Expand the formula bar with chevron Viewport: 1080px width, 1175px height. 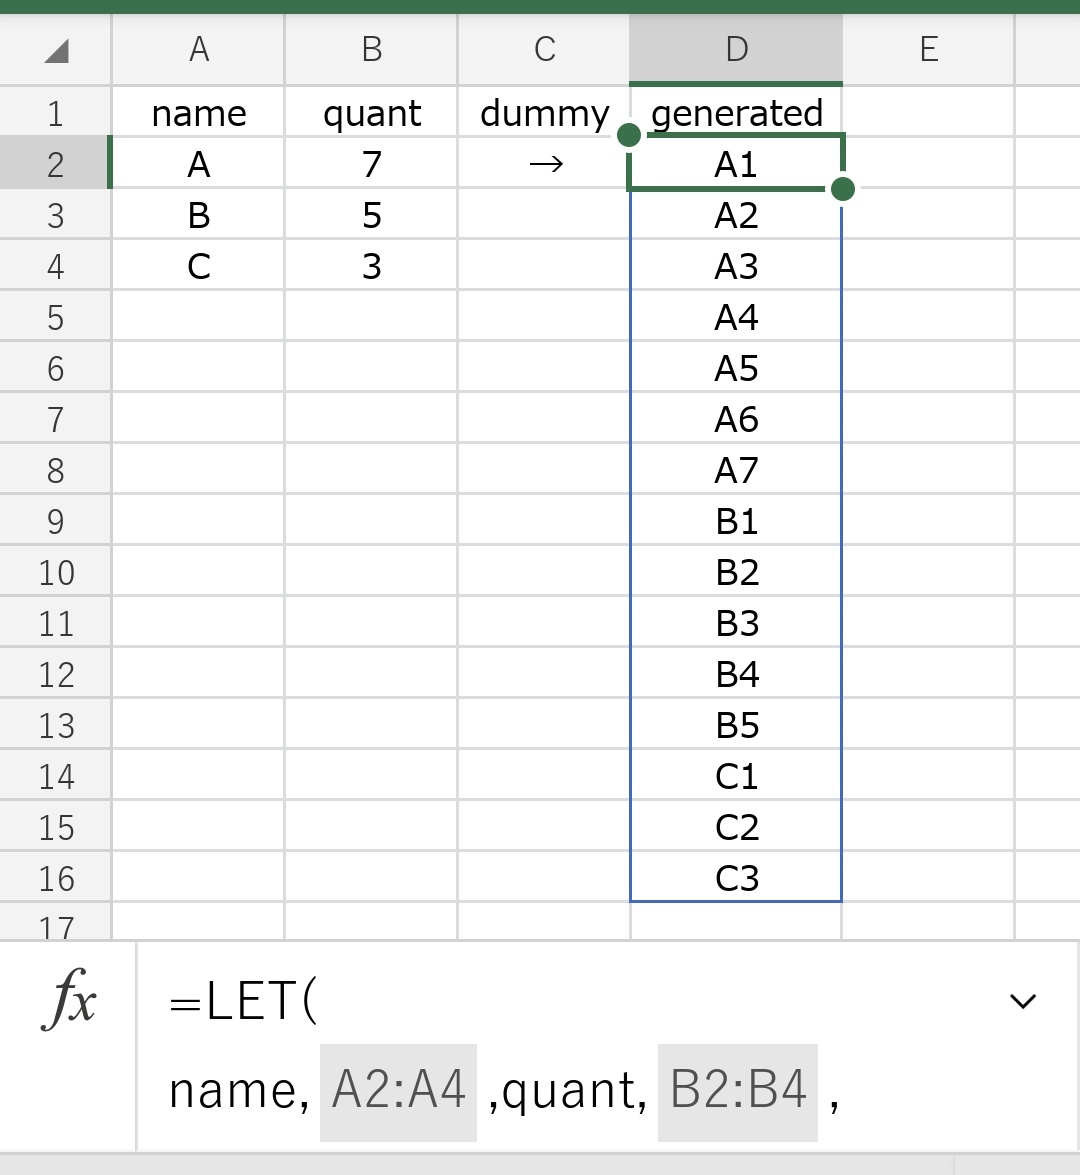point(1022,1000)
